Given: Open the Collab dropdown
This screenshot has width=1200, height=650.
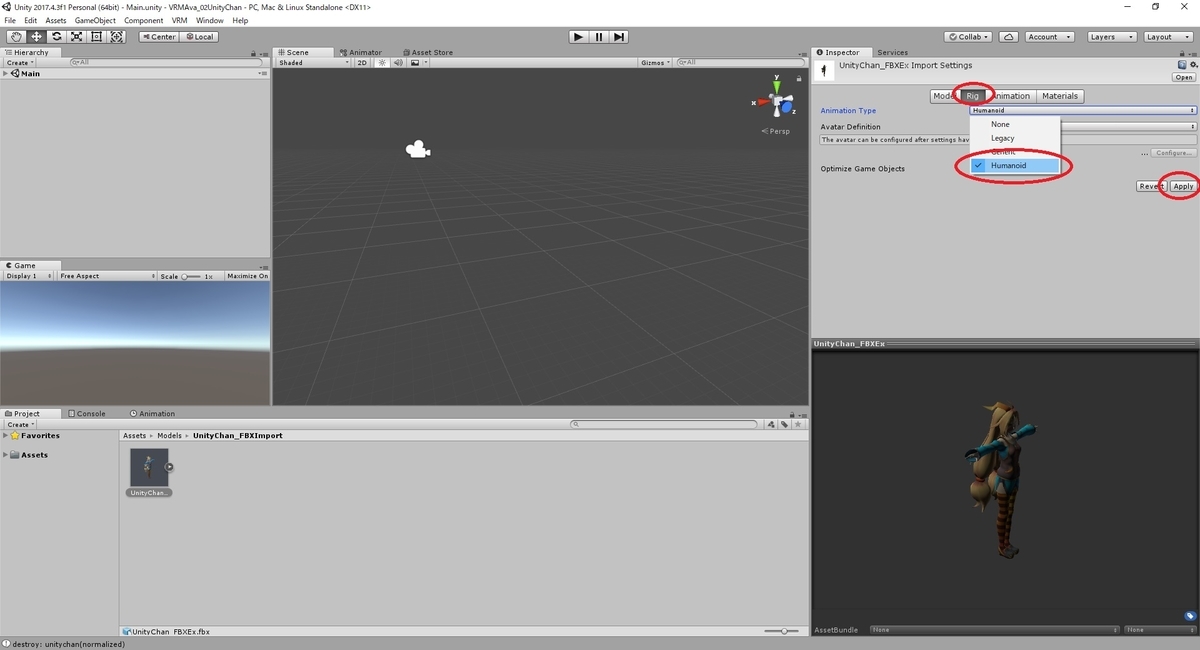Looking at the screenshot, I should click(x=969, y=37).
